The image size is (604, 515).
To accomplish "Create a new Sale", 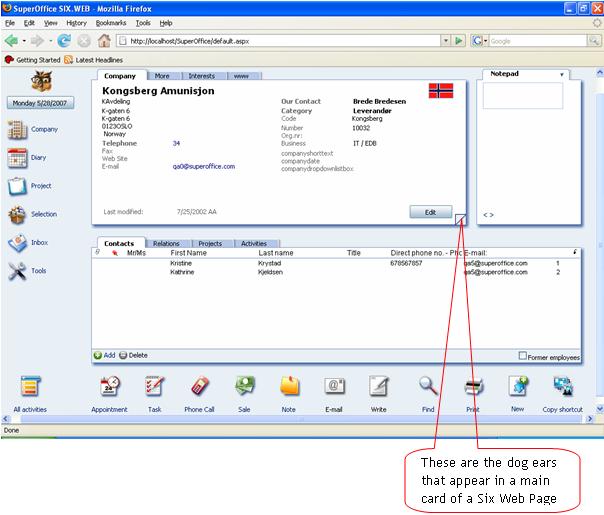I will [245, 386].
